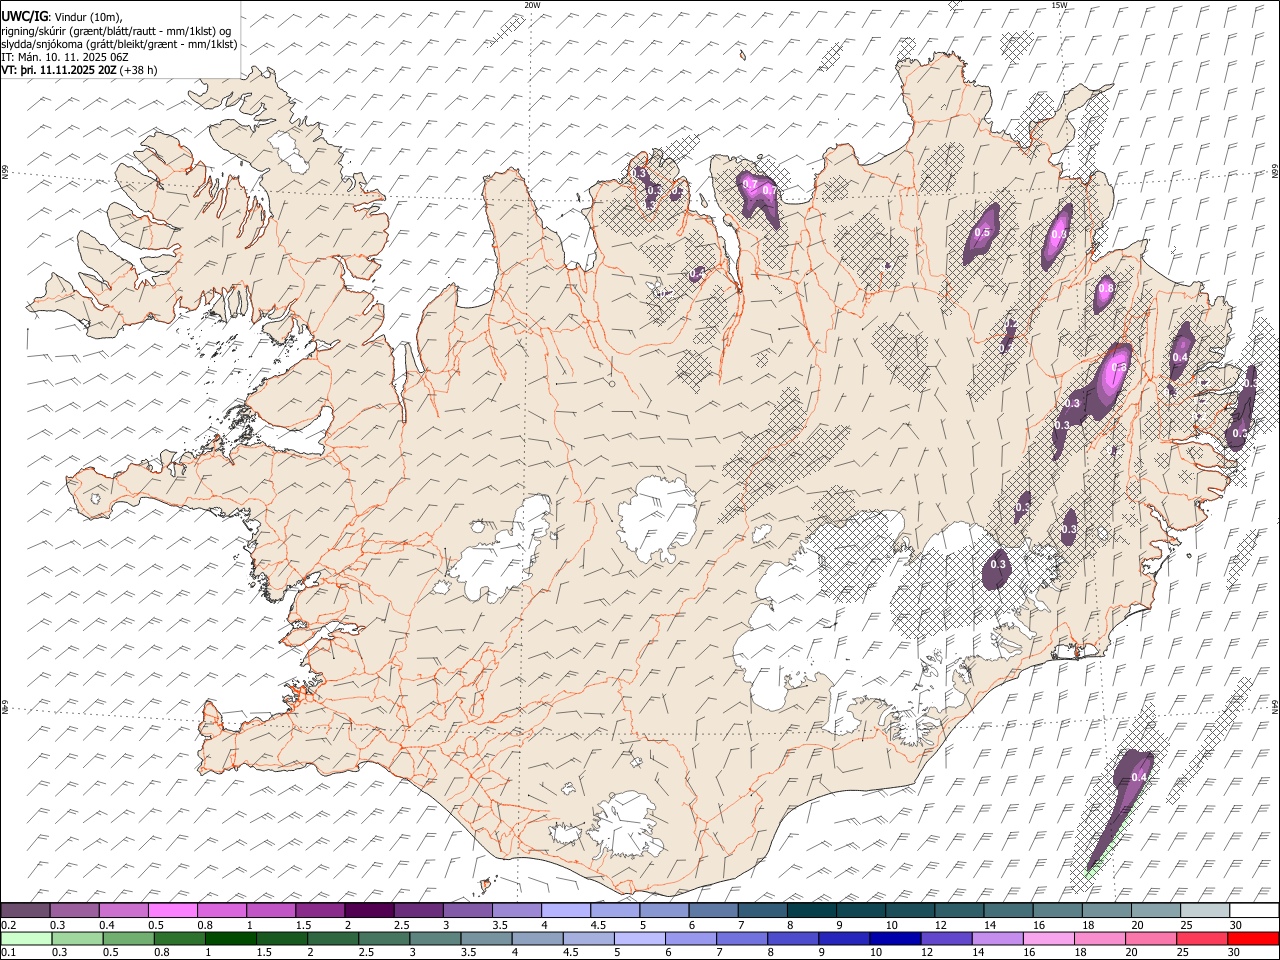The height and width of the screenshot is (960, 1280).
Task: Click the 0.3 swatch in upper purple legend row
Action: tap(75, 911)
